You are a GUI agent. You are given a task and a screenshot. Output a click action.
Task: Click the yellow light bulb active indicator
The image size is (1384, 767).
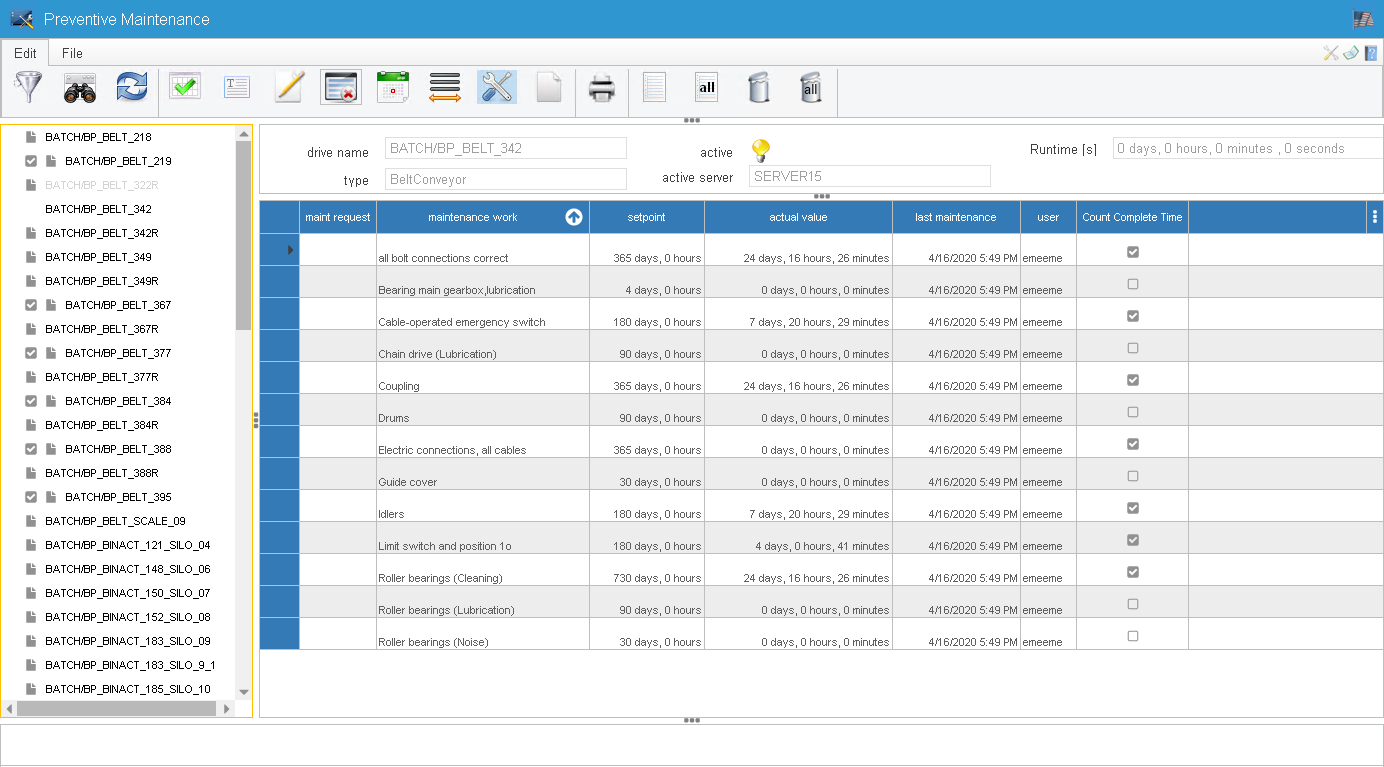pos(761,151)
